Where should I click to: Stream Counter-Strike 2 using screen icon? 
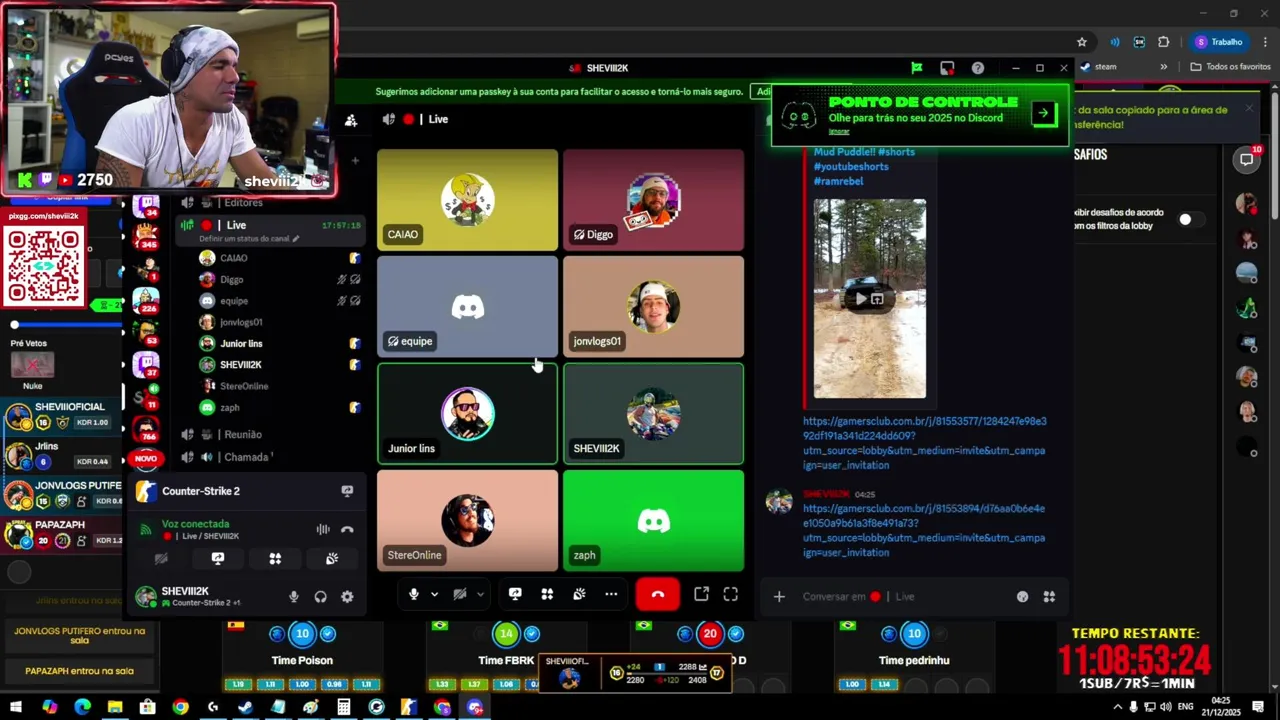pos(347,491)
